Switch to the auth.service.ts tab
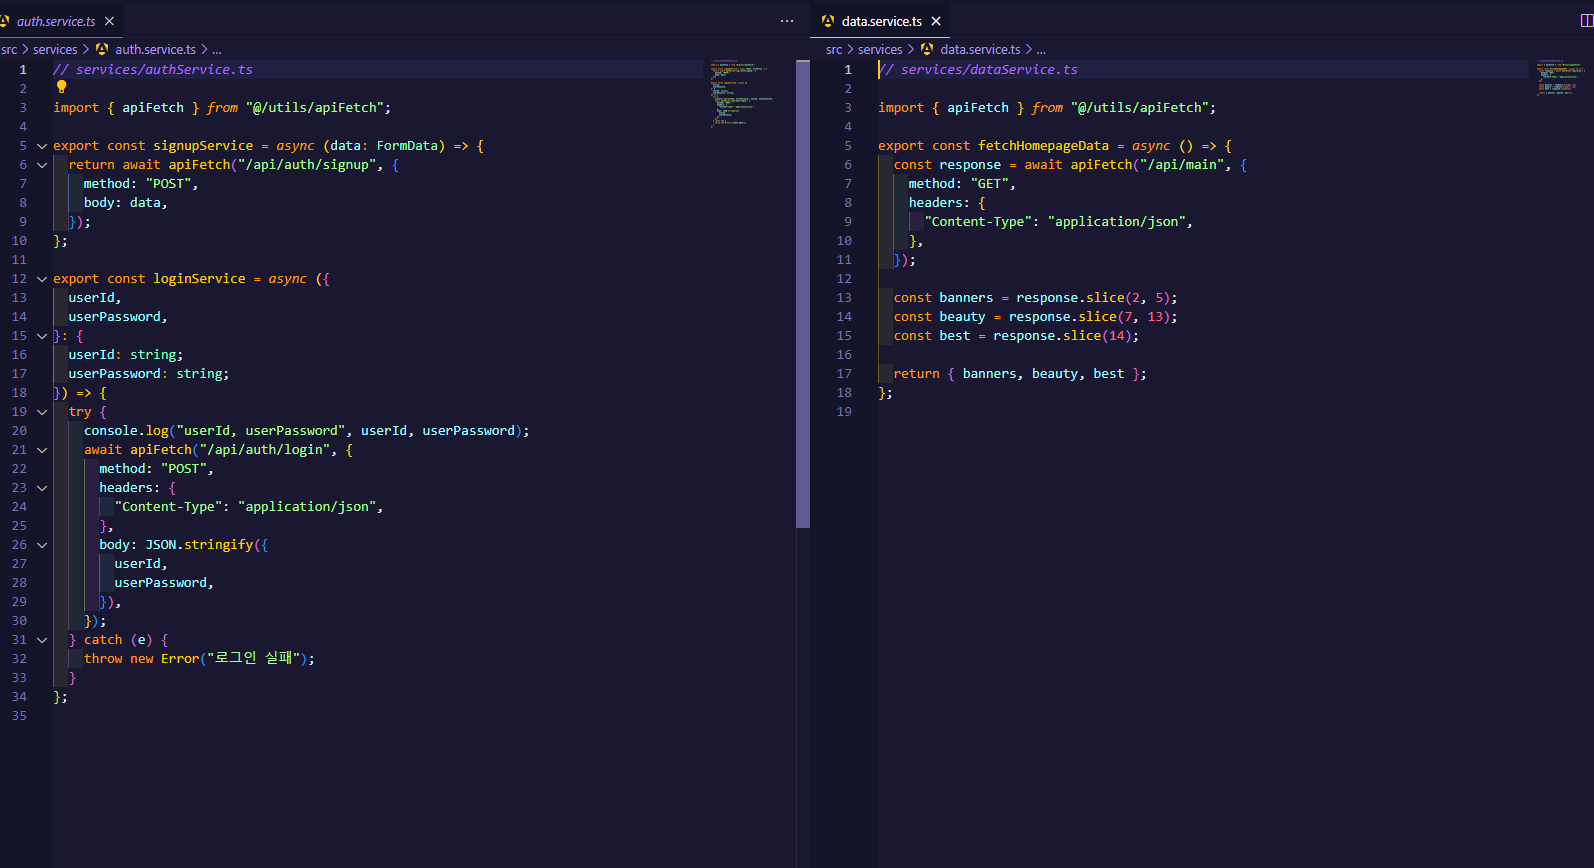 [56, 21]
